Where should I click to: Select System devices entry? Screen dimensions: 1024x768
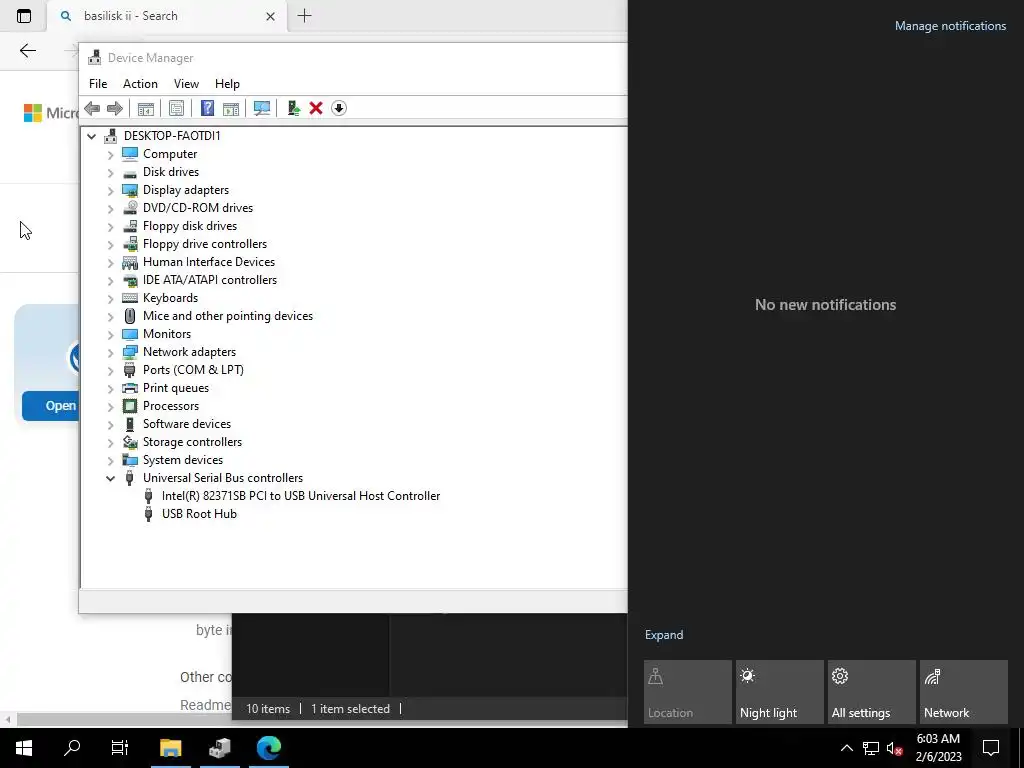183,460
